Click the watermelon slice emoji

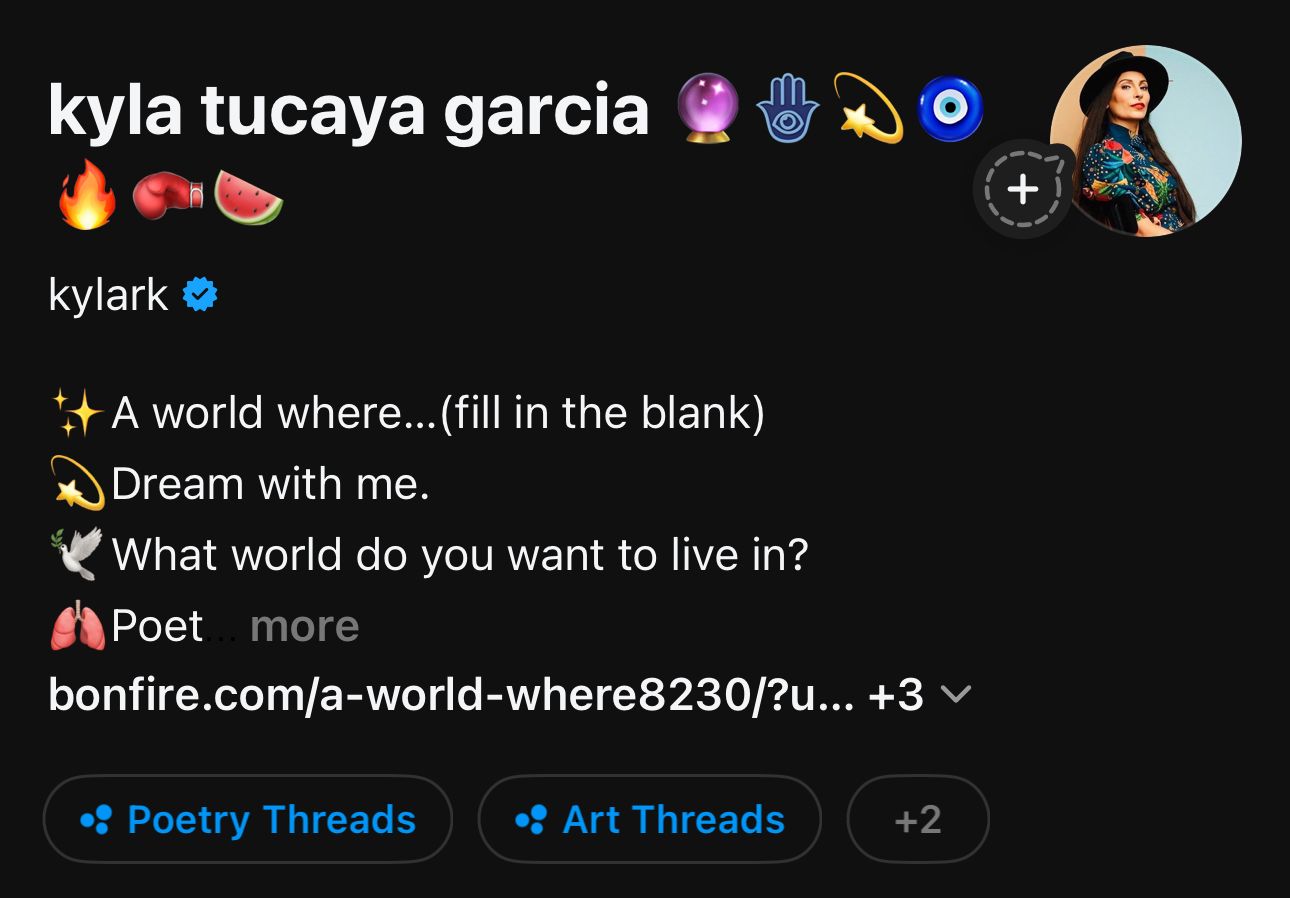click(x=248, y=195)
